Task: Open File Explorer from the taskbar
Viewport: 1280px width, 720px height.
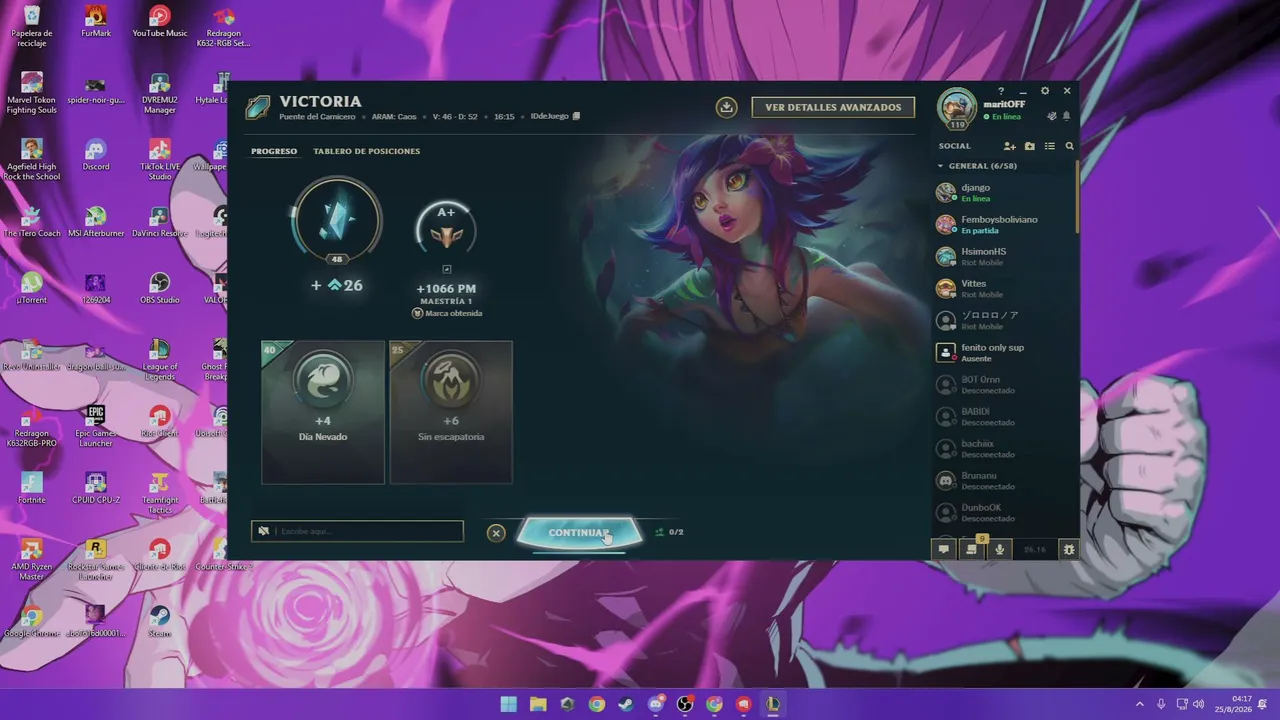Action: coord(538,704)
